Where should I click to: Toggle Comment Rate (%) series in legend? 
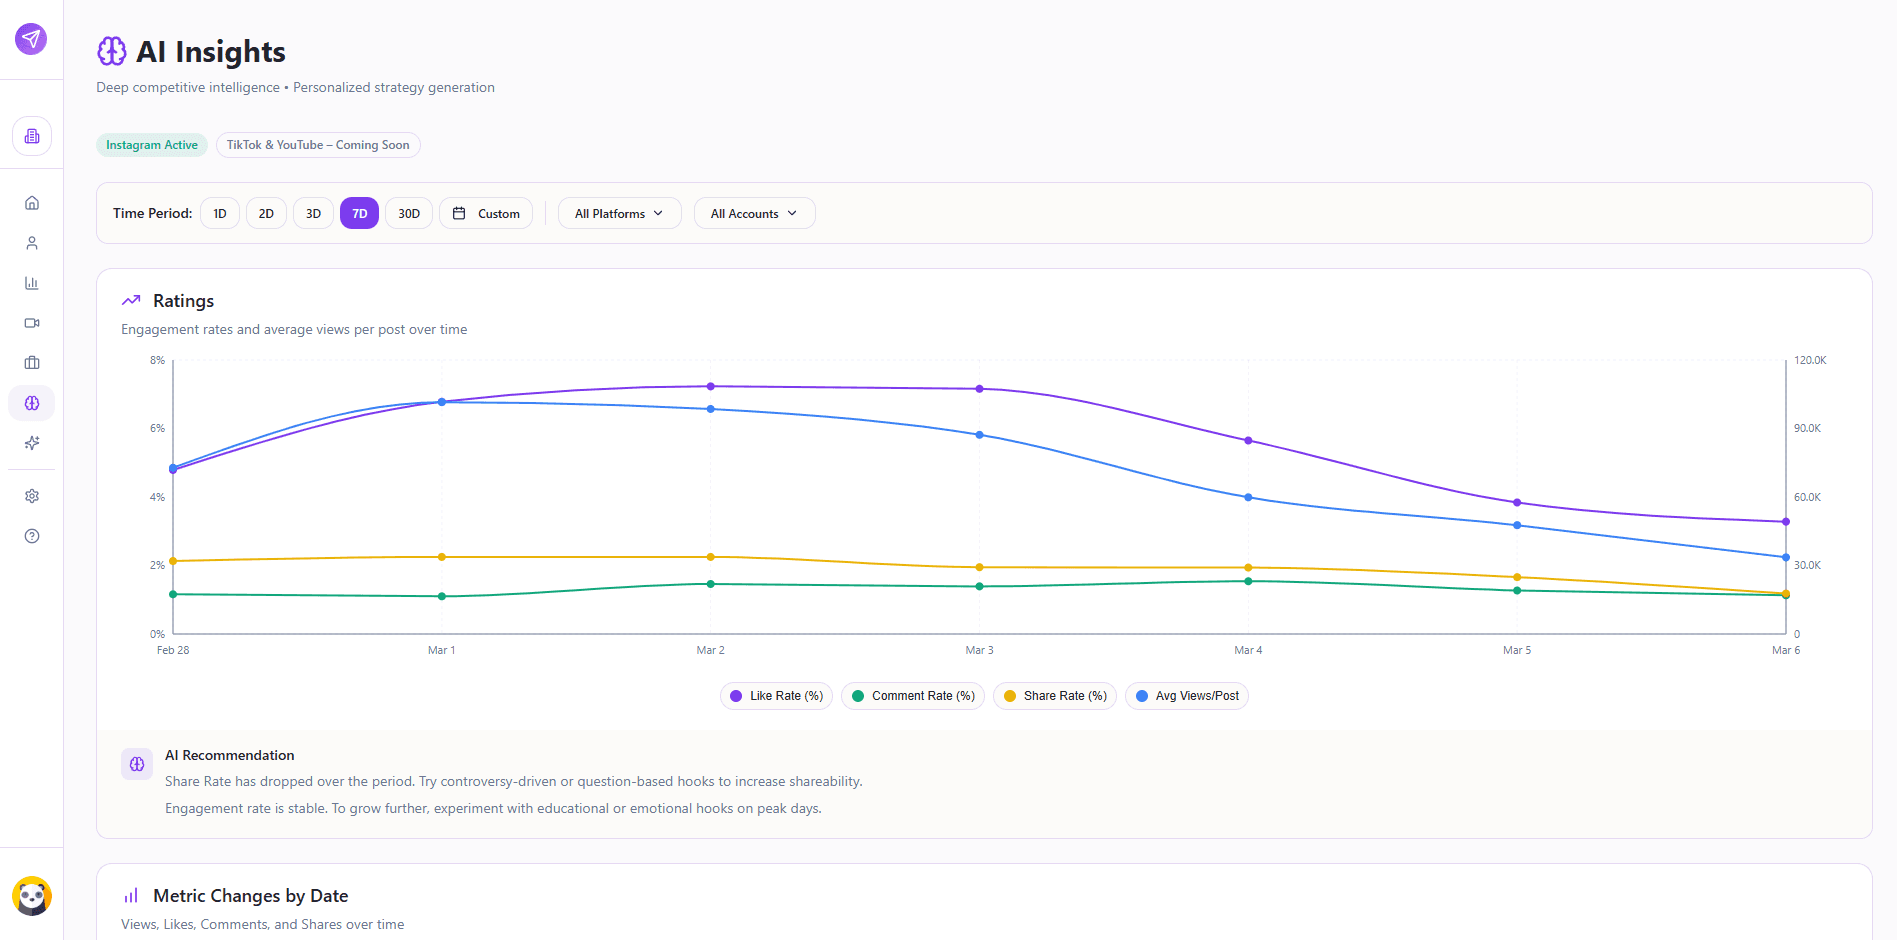(x=913, y=696)
